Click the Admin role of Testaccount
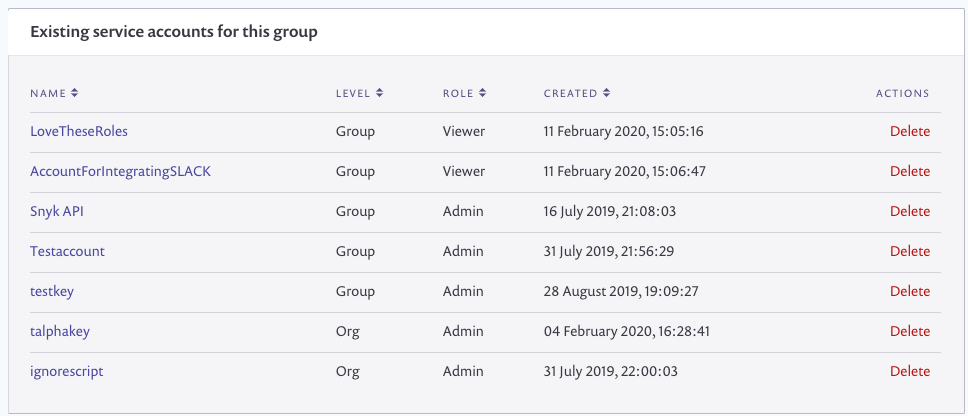Image resolution: width=968 pixels, height=416 pixels. point(463,251)
